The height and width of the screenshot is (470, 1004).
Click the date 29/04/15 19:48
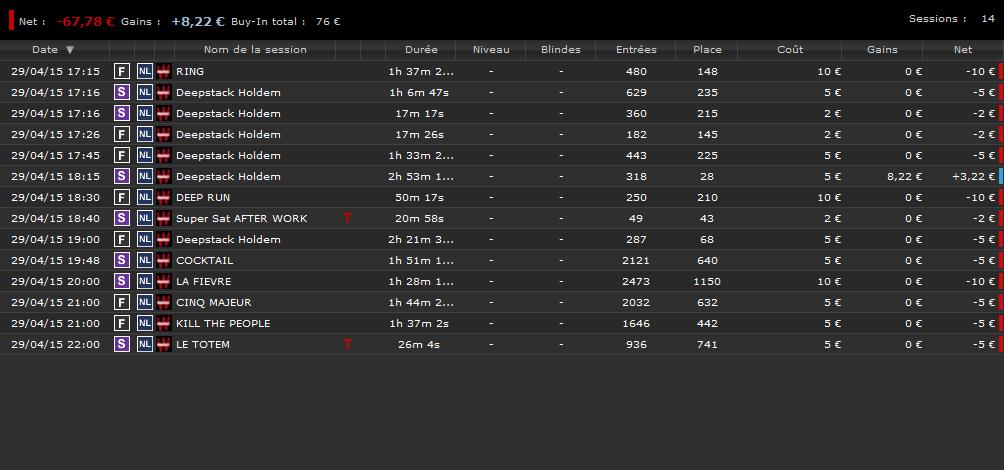click(x=56, y=260)
